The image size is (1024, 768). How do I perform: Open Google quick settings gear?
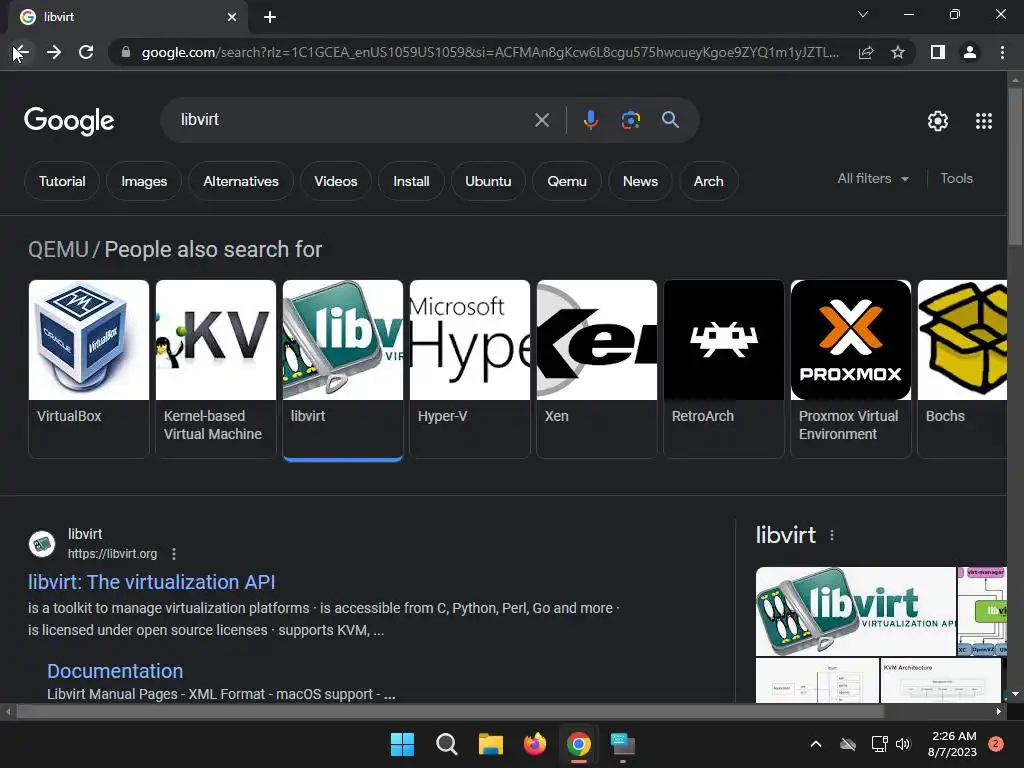click(938, 121)
